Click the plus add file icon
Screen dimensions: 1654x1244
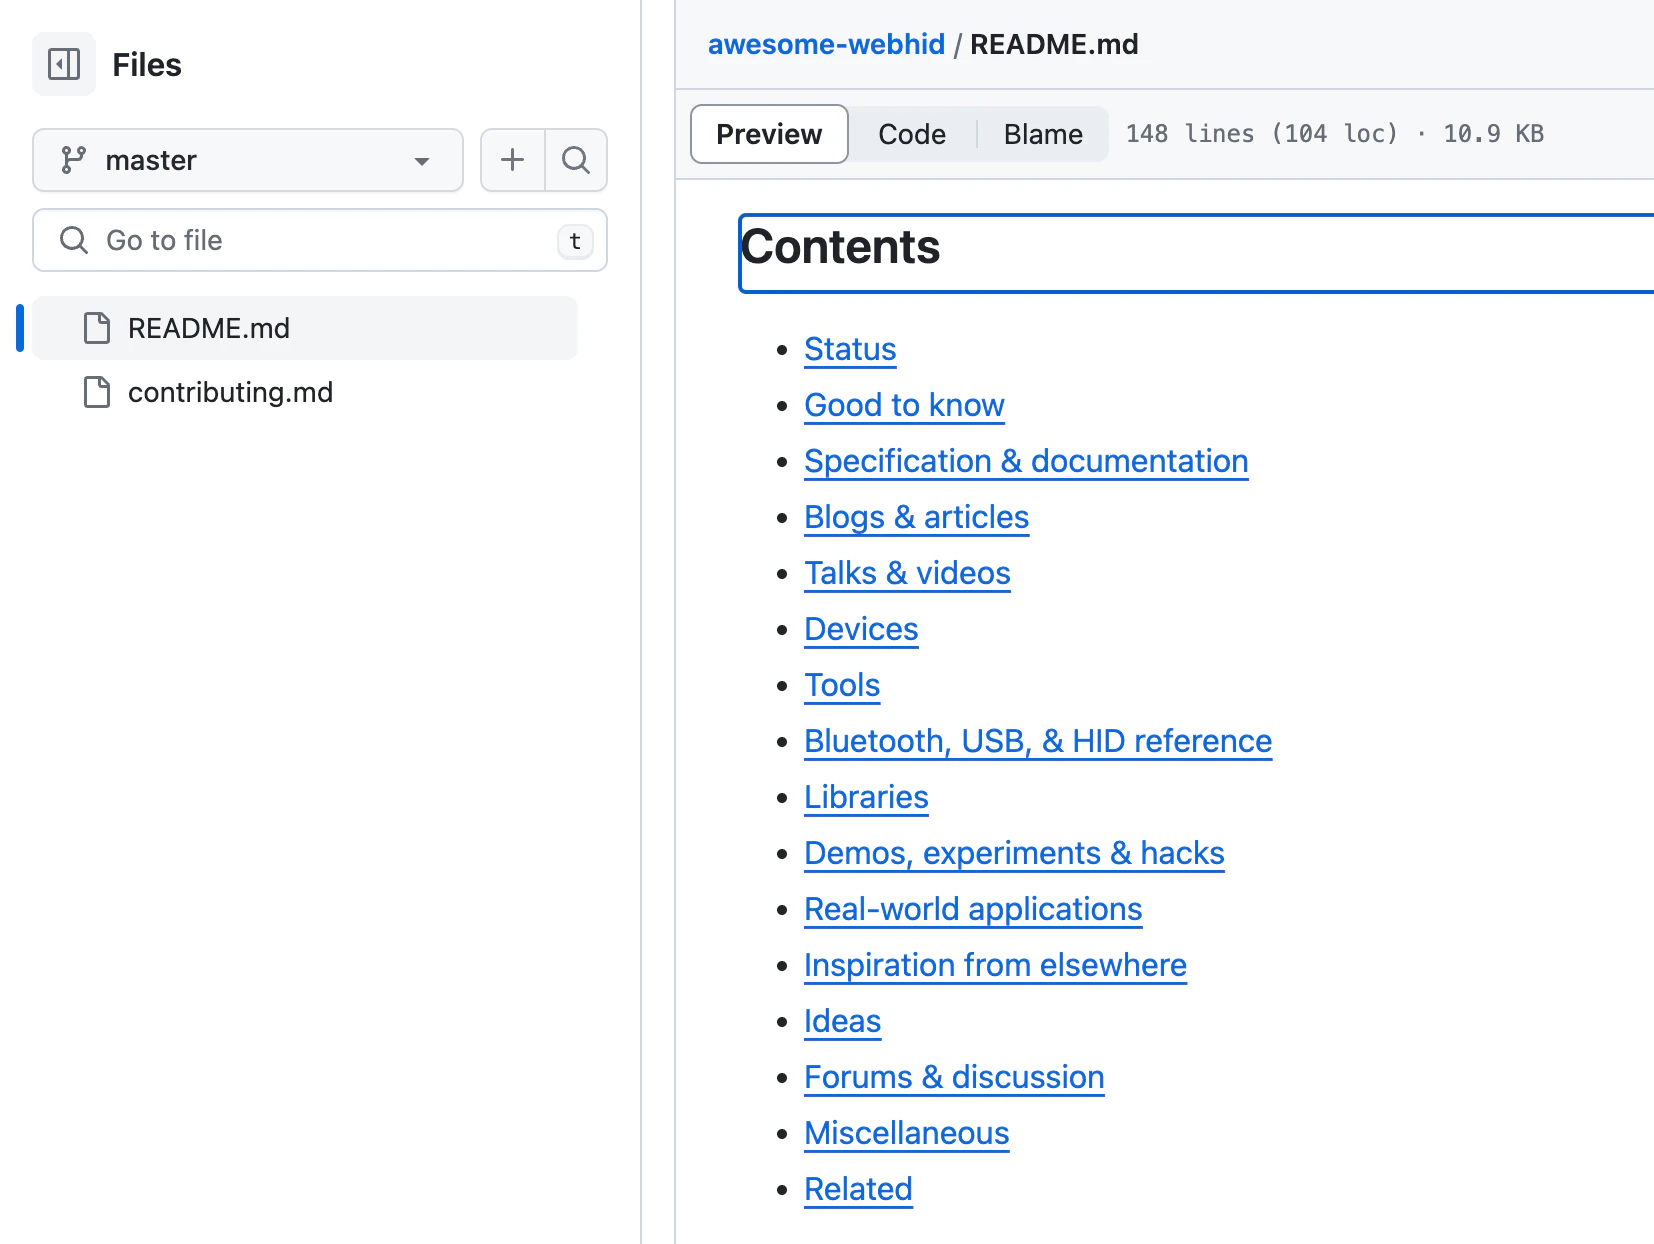click(x=513, y=160)
